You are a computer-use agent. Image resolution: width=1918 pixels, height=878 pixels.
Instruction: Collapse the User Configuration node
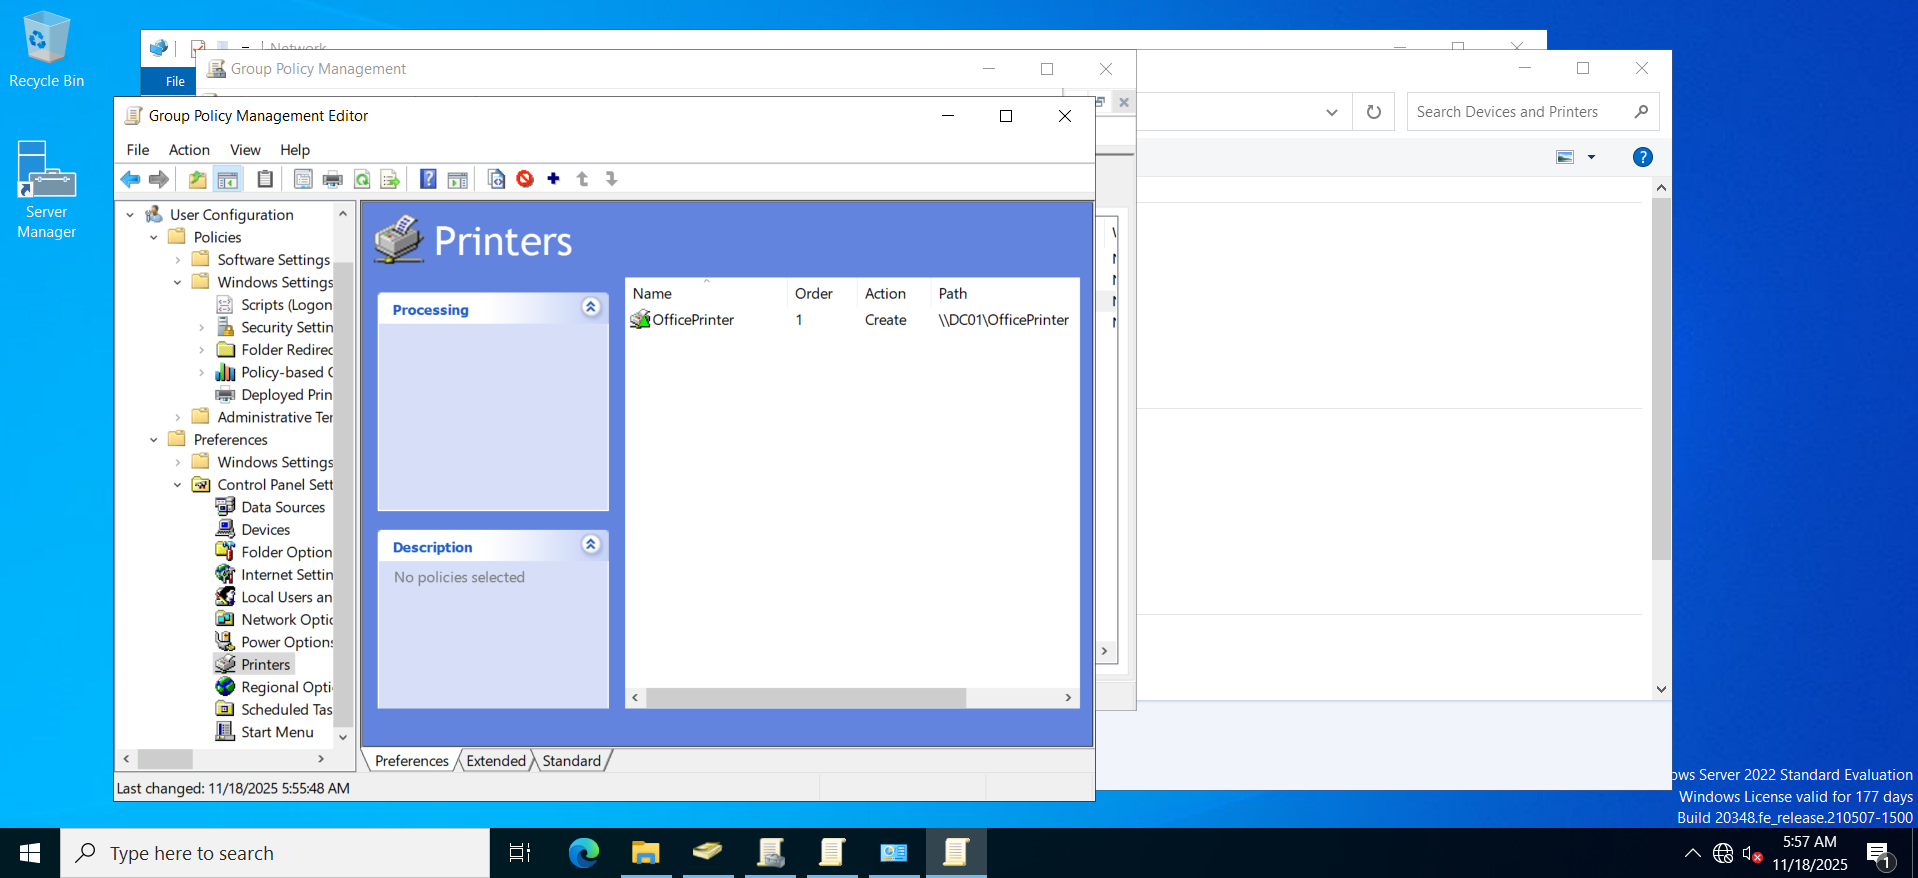click(x=130, y=215)
